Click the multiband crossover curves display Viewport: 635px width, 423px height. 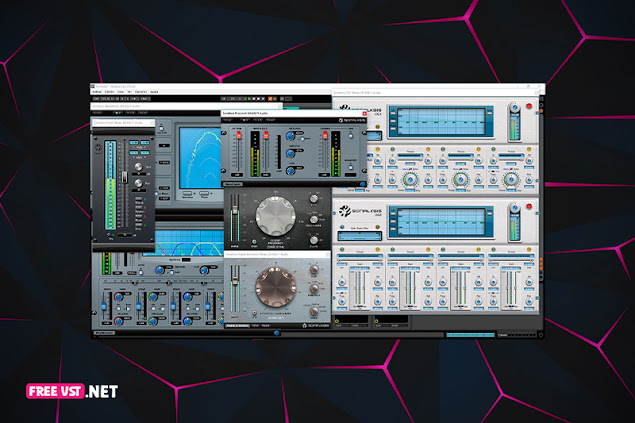tap(189, 243)
